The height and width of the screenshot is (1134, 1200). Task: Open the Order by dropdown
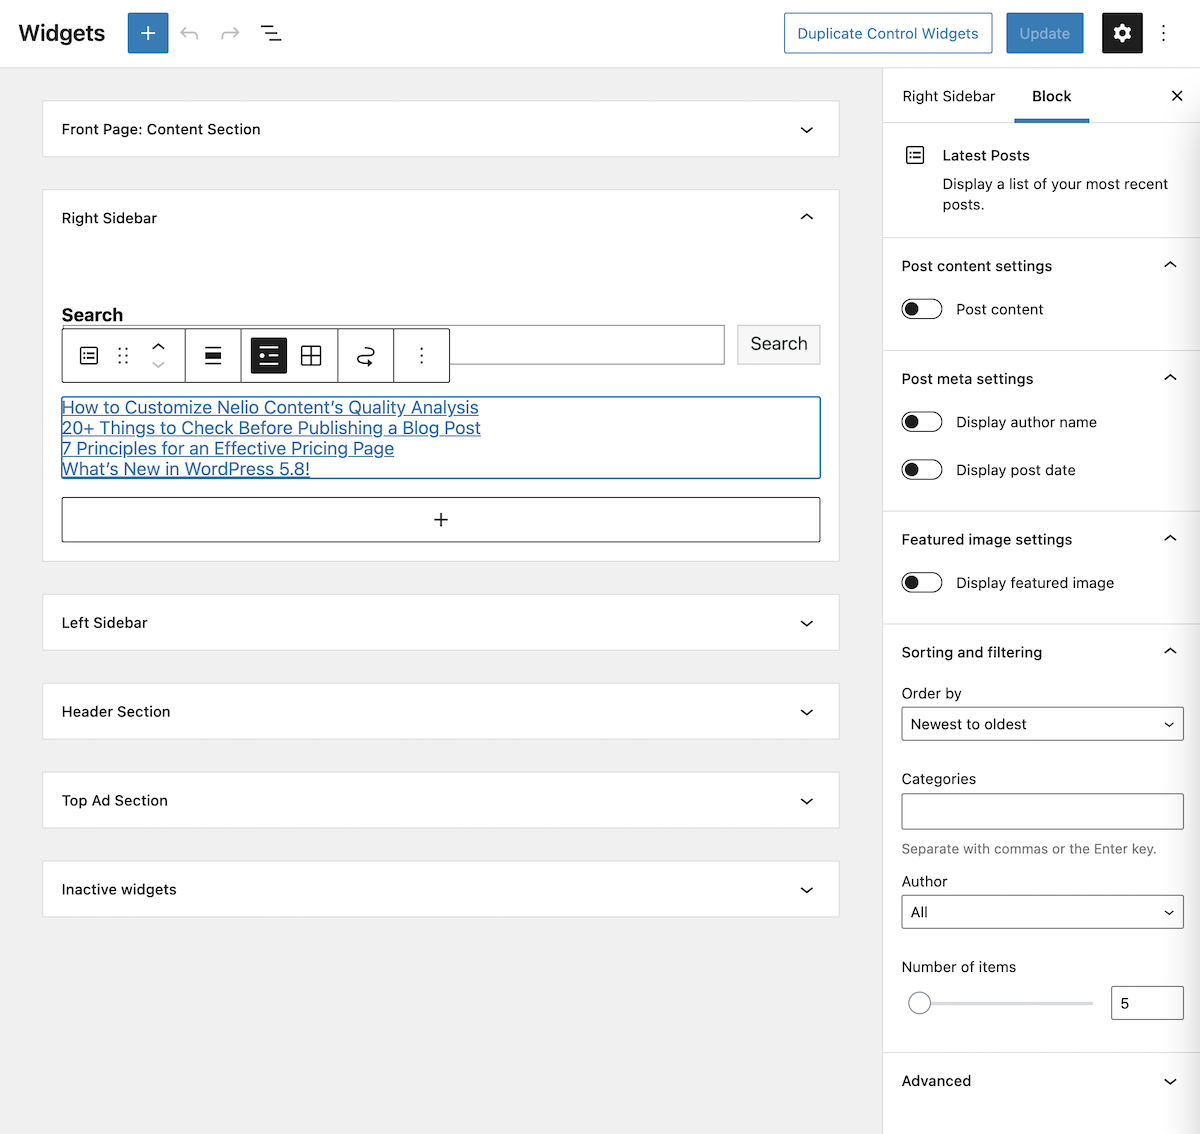tap(1042, 724)
